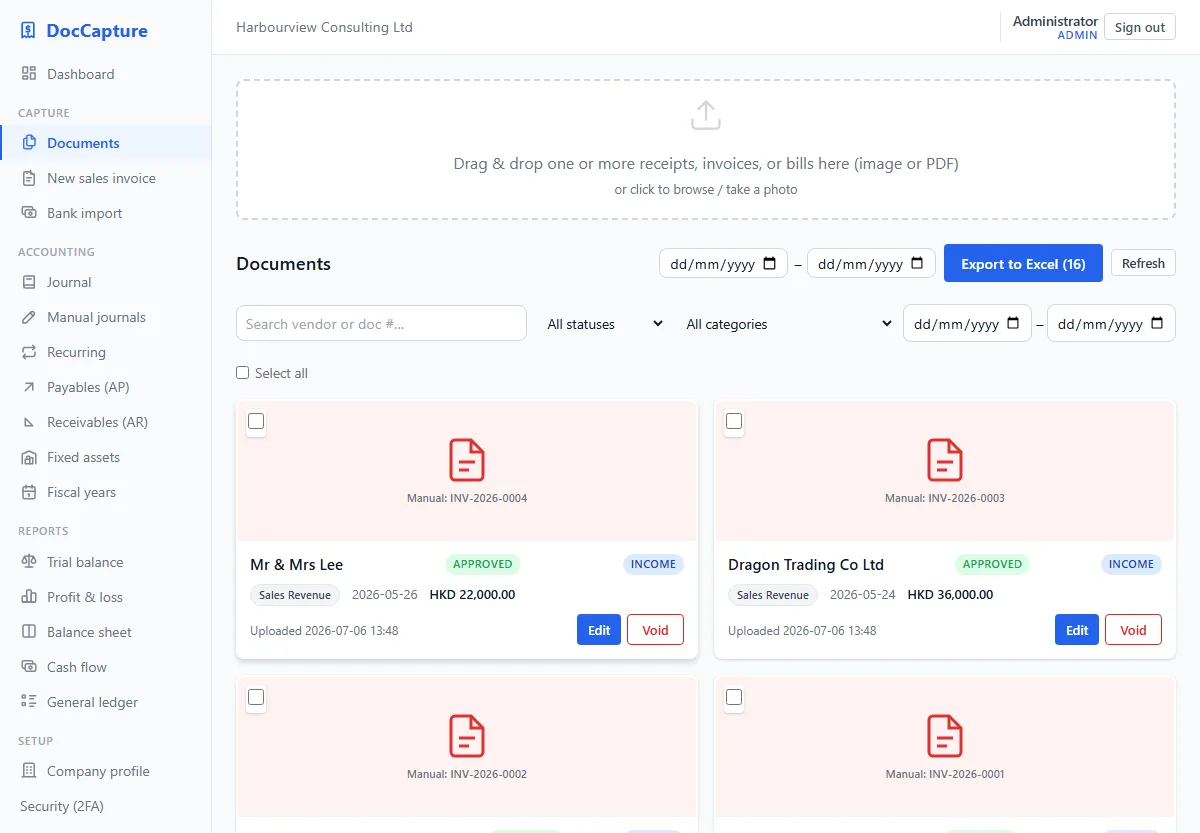Open calendar picker for filter start date

(x=1013, y=324)
